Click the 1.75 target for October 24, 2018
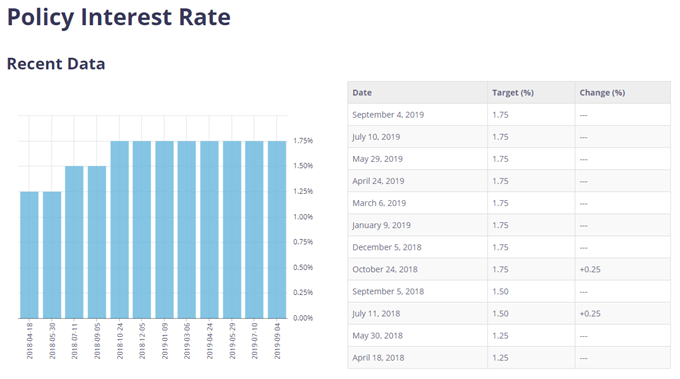The height and width of the screenshot is (379, 680). [500, 269]
